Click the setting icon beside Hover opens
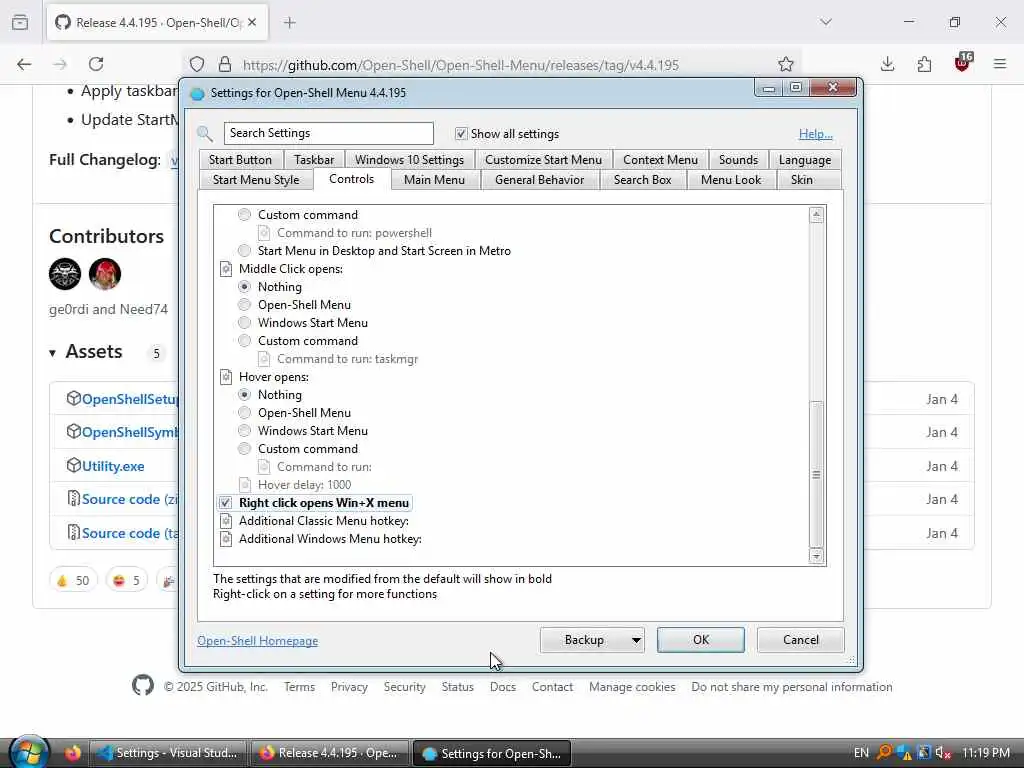The width and height of the screenshot is (1024, 768). (226, 377)
